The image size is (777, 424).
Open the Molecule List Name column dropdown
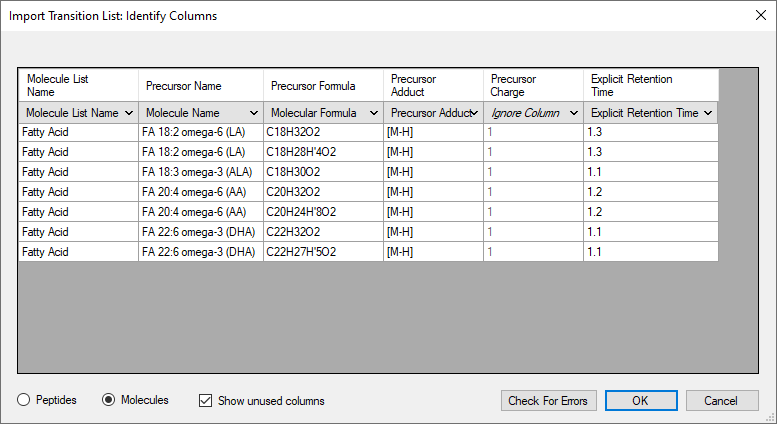pos(78,113)
